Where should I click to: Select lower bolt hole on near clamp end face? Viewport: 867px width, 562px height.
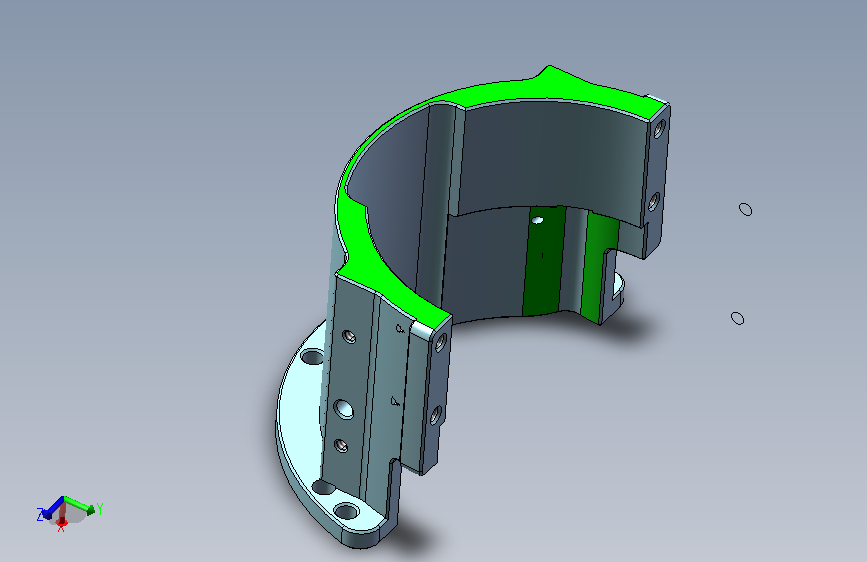[x=436, y=415]
